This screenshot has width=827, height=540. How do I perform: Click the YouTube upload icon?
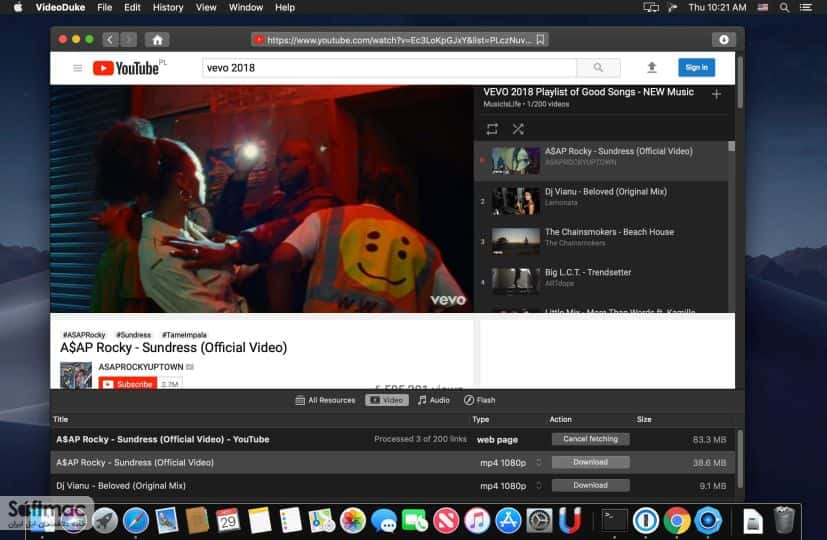(652, 68)
